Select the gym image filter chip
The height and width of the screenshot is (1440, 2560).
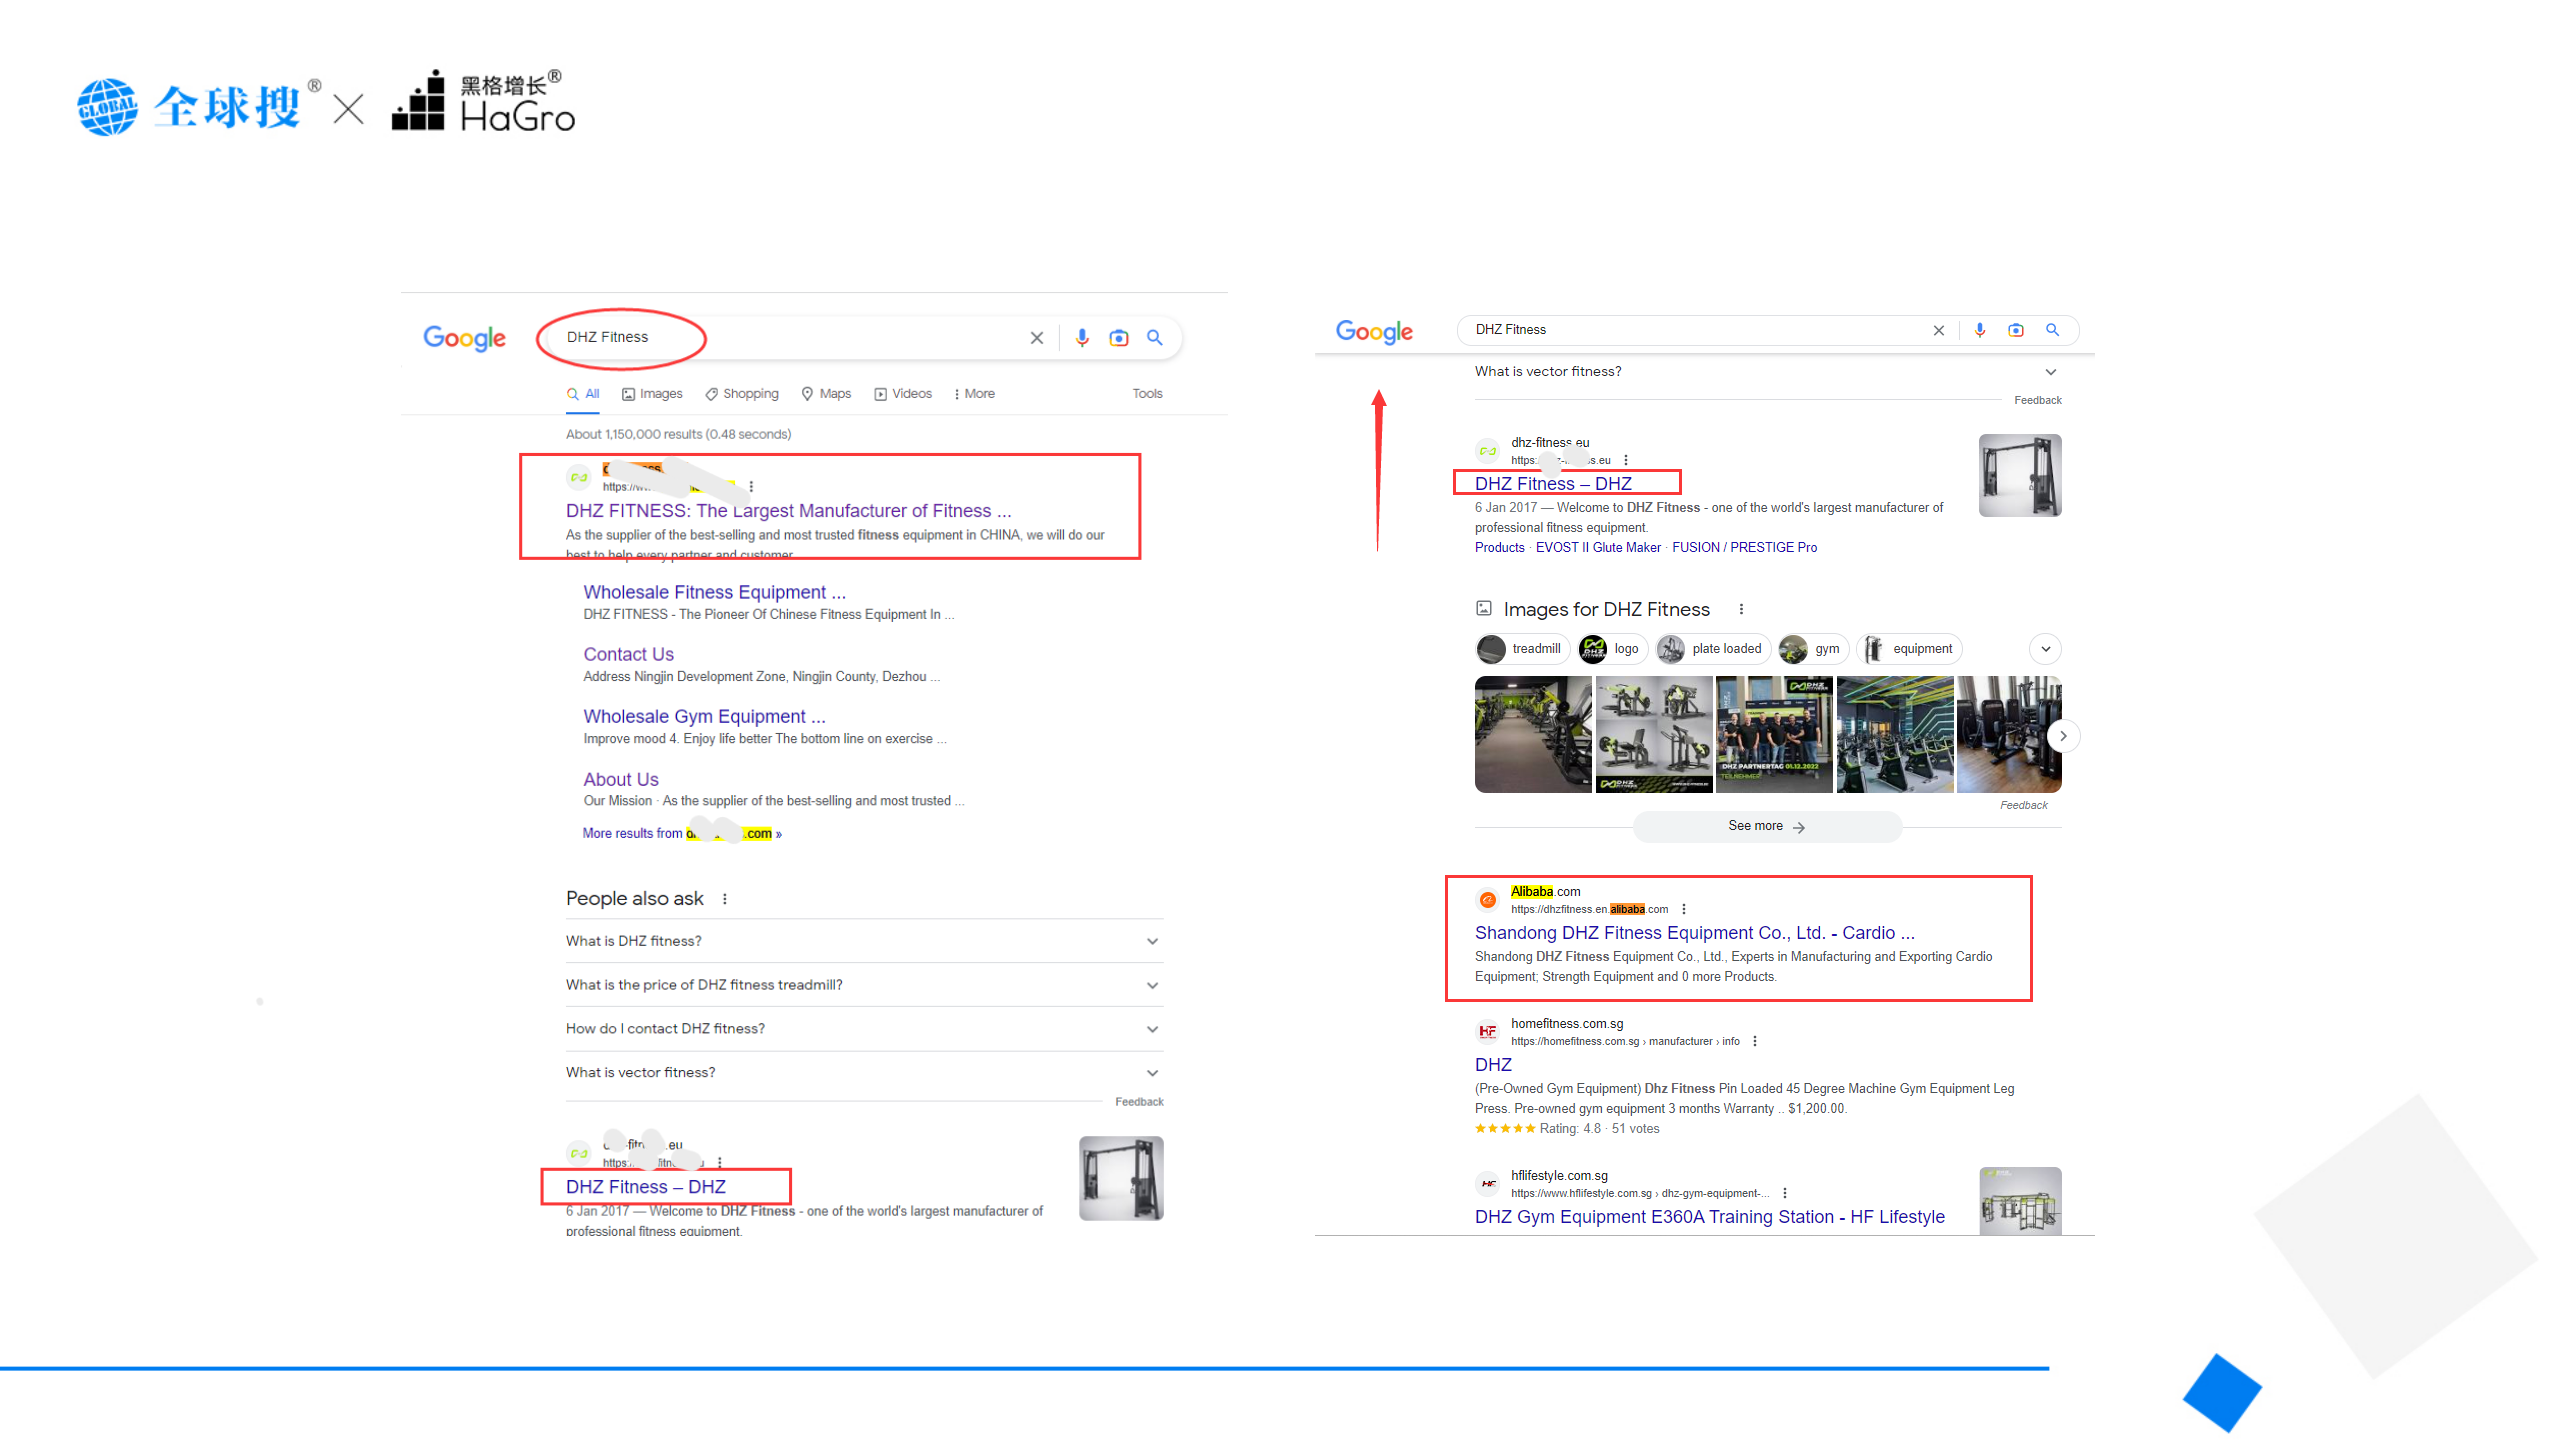coord(1812,649)
